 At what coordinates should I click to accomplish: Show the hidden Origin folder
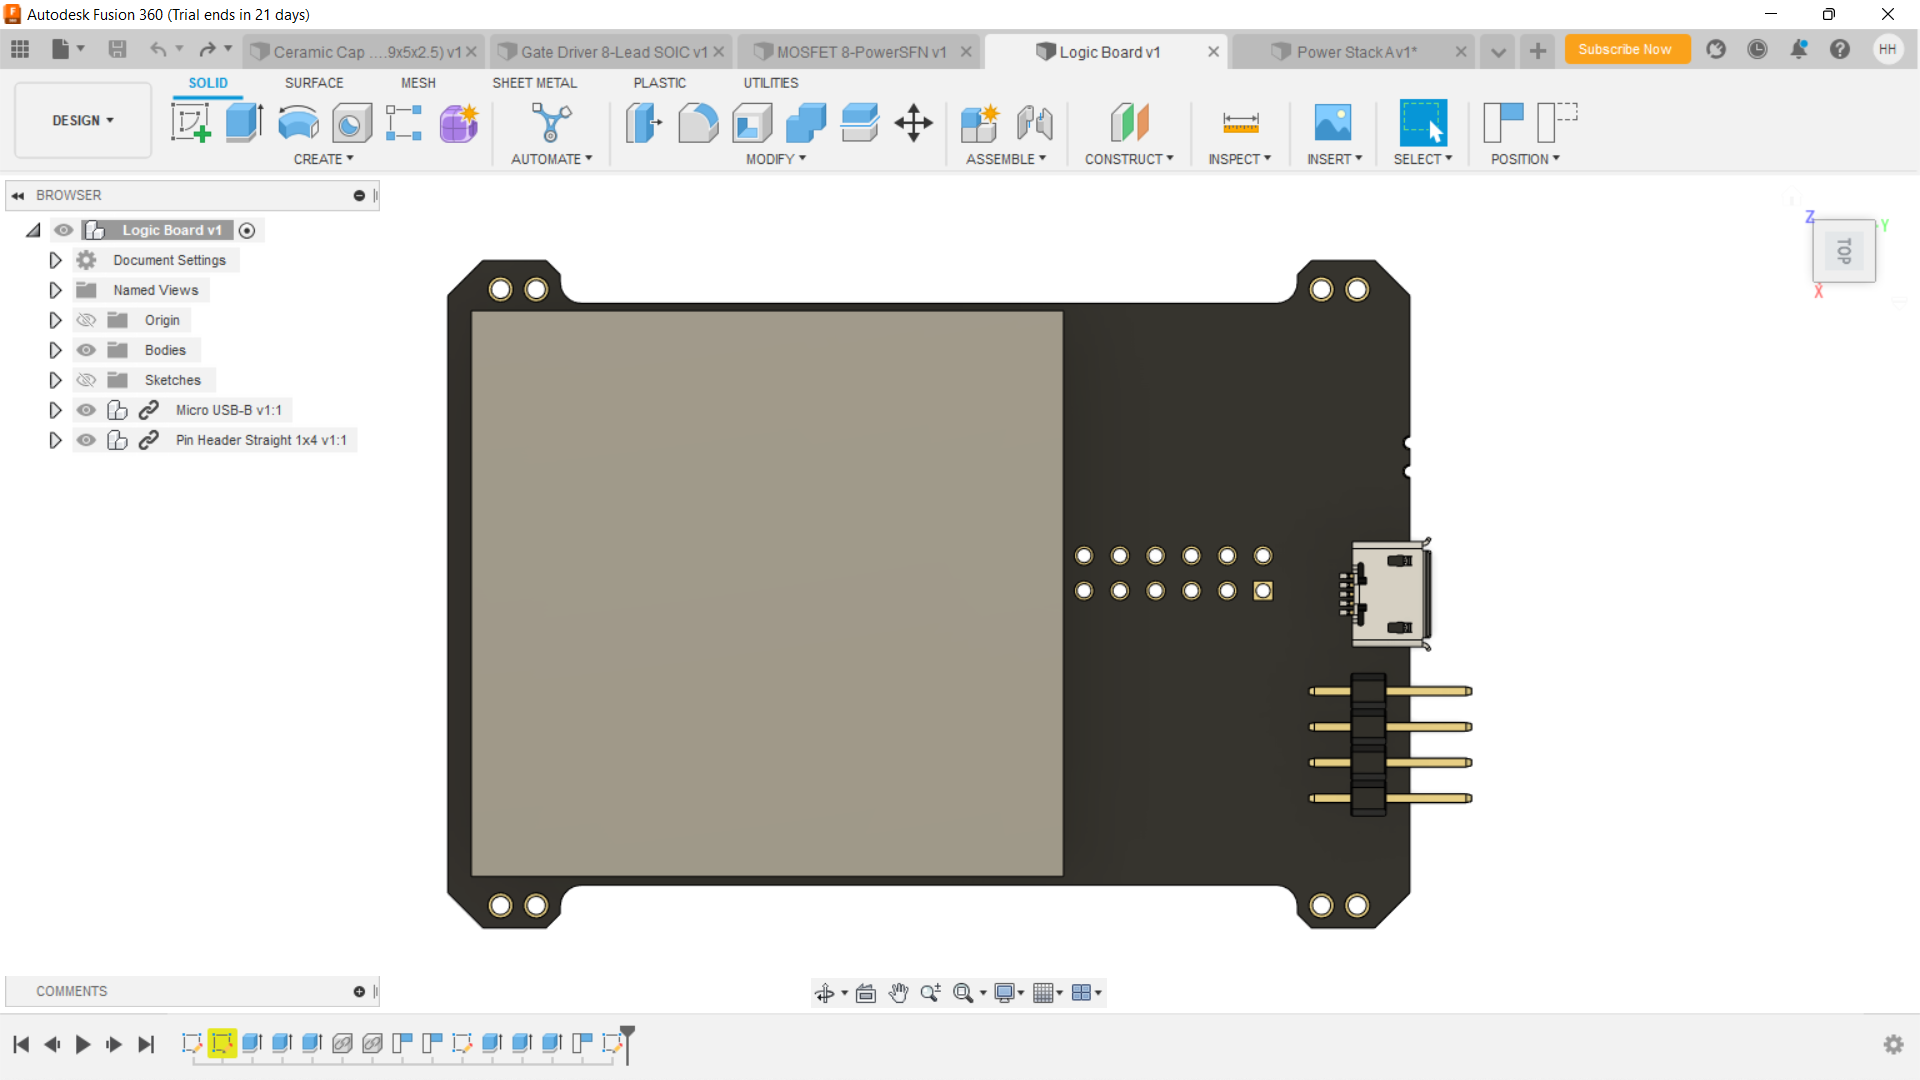click(87, 320)
